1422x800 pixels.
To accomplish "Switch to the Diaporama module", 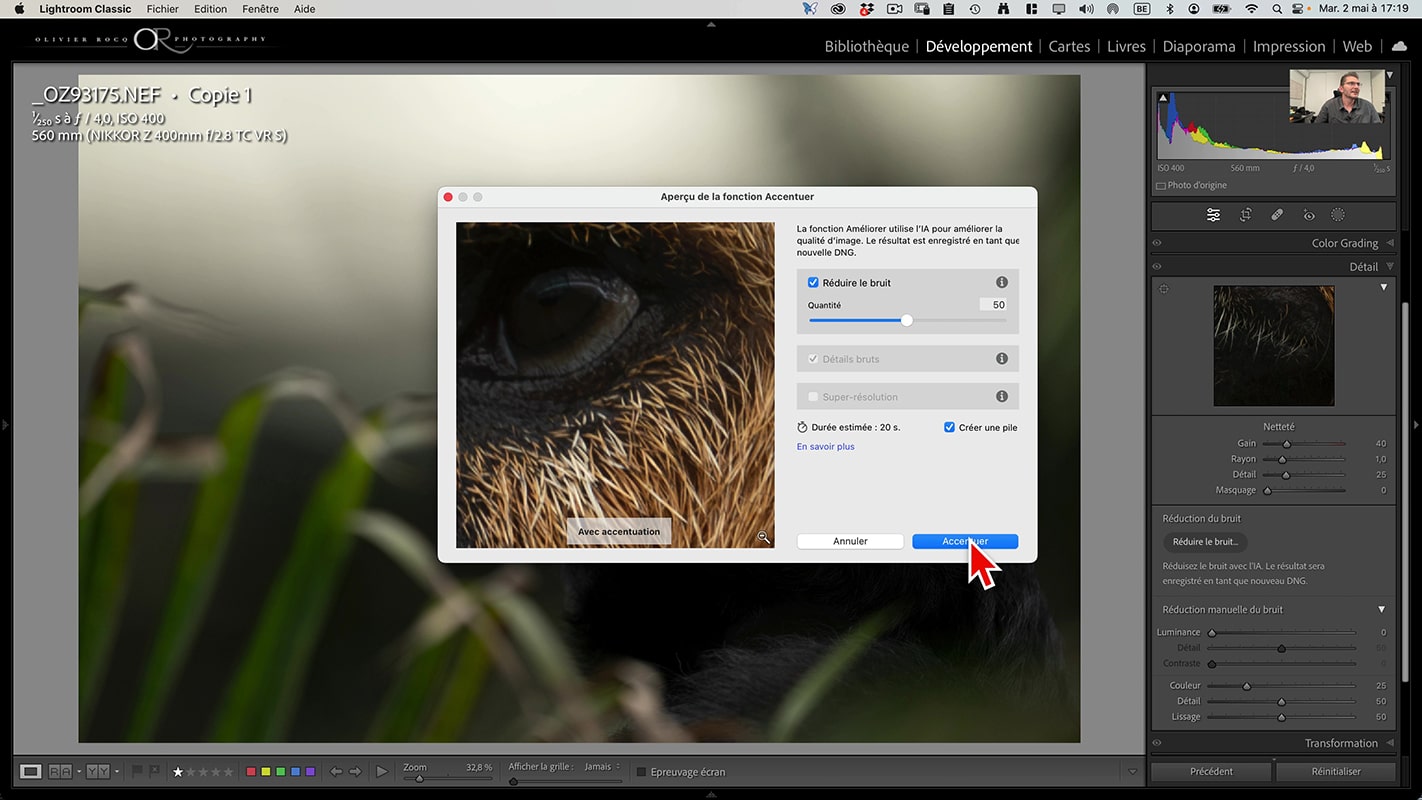I will (1199, 46).
